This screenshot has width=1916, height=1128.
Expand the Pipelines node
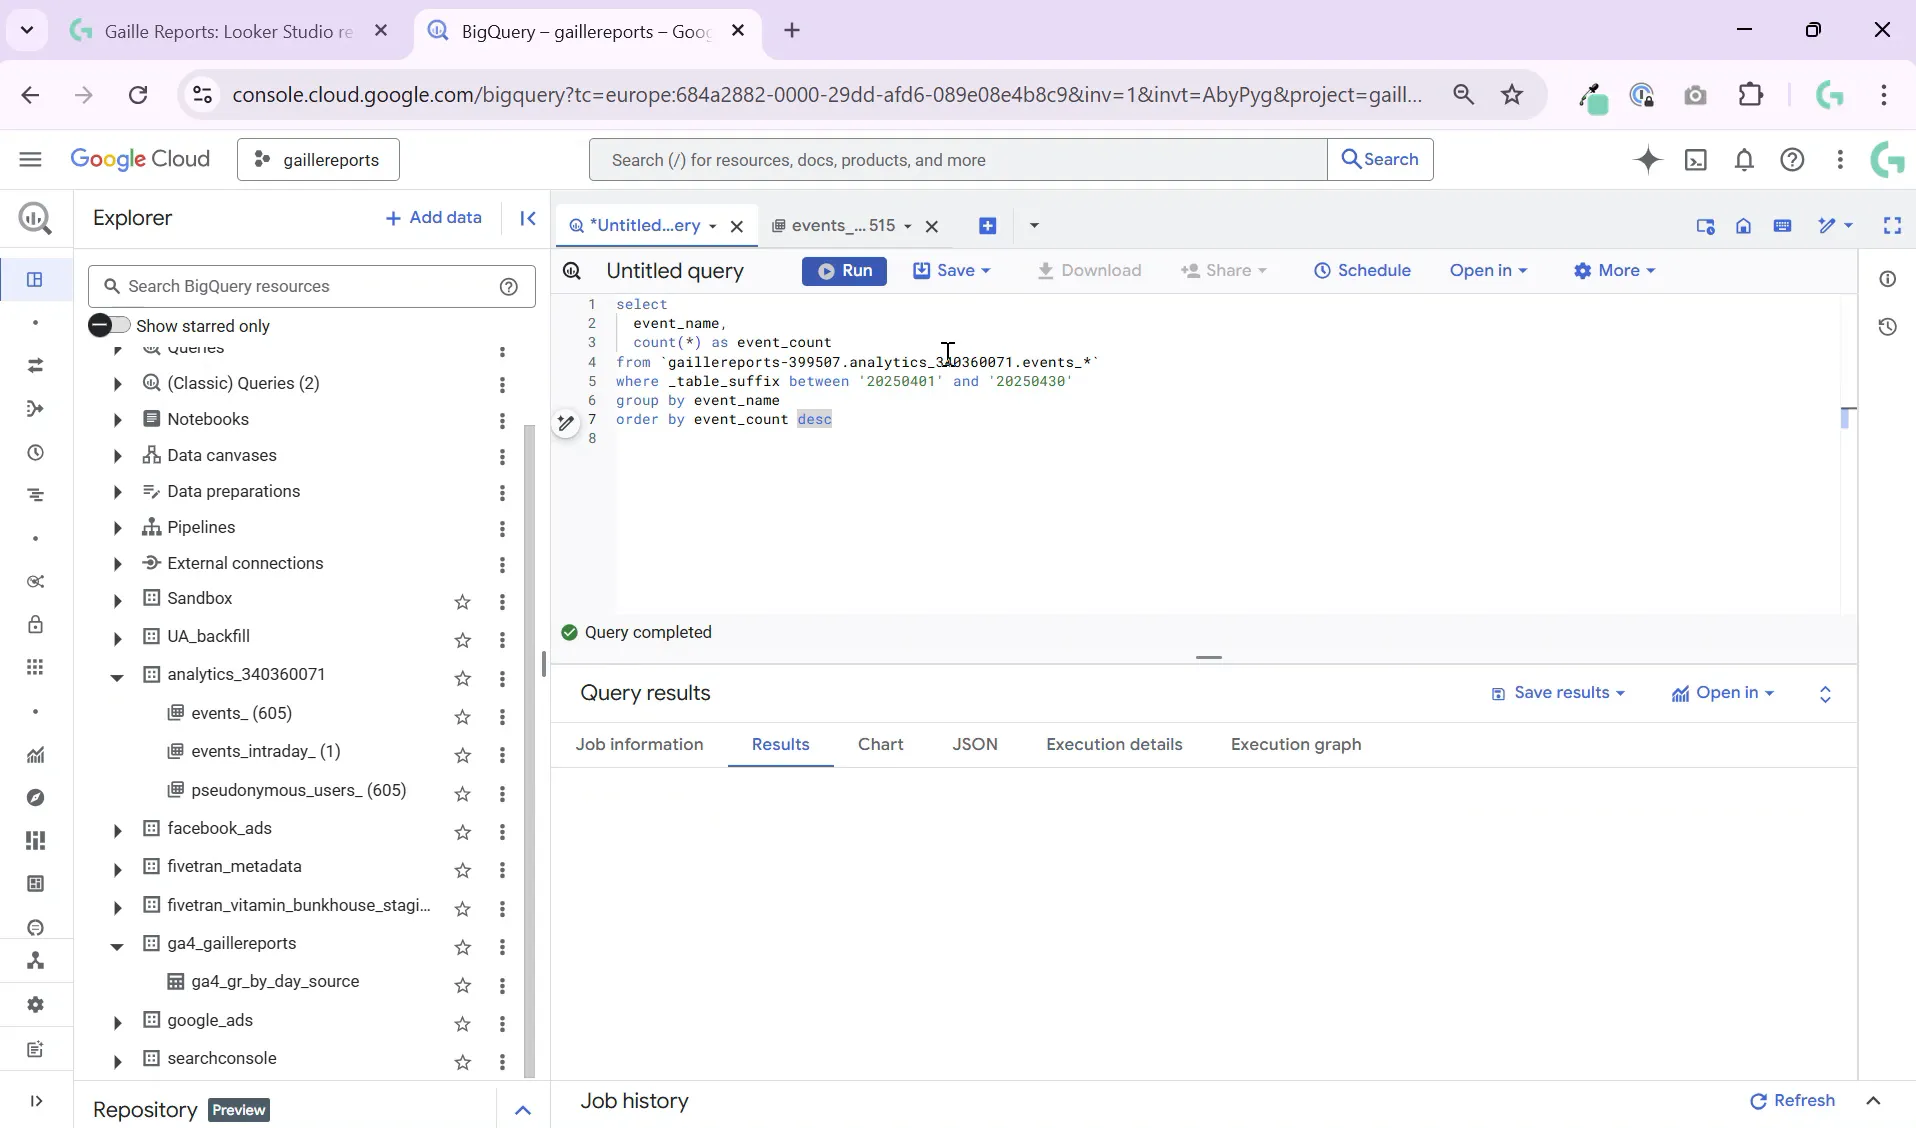click(117, 528)
